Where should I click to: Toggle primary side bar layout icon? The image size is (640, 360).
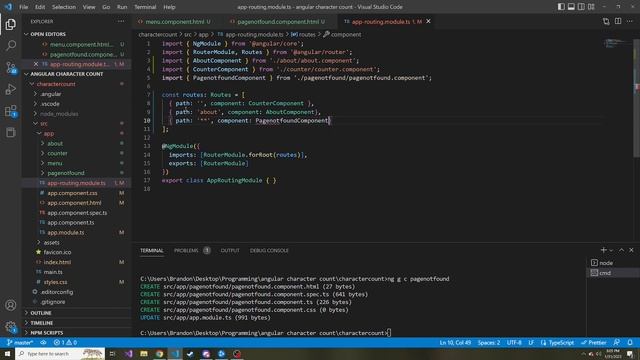(561, 7)
